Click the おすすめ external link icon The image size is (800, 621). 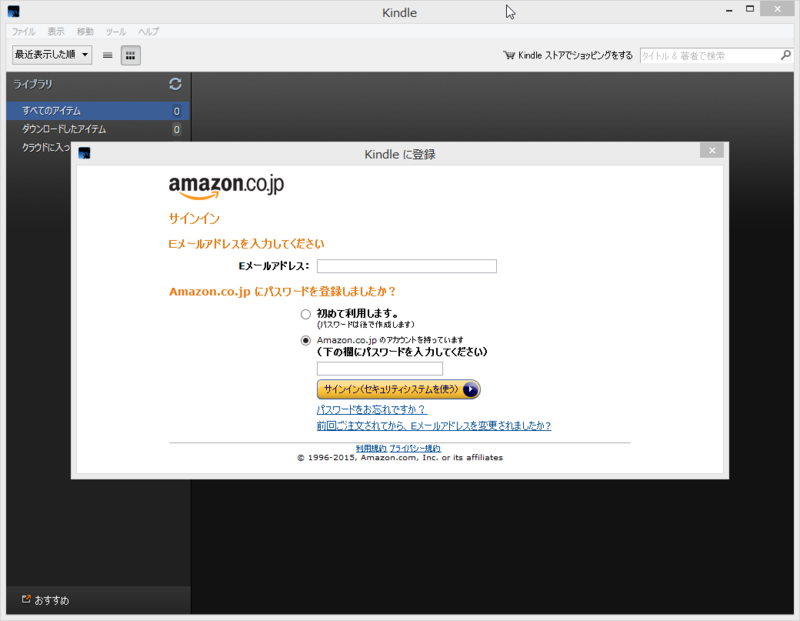point(26,599)
